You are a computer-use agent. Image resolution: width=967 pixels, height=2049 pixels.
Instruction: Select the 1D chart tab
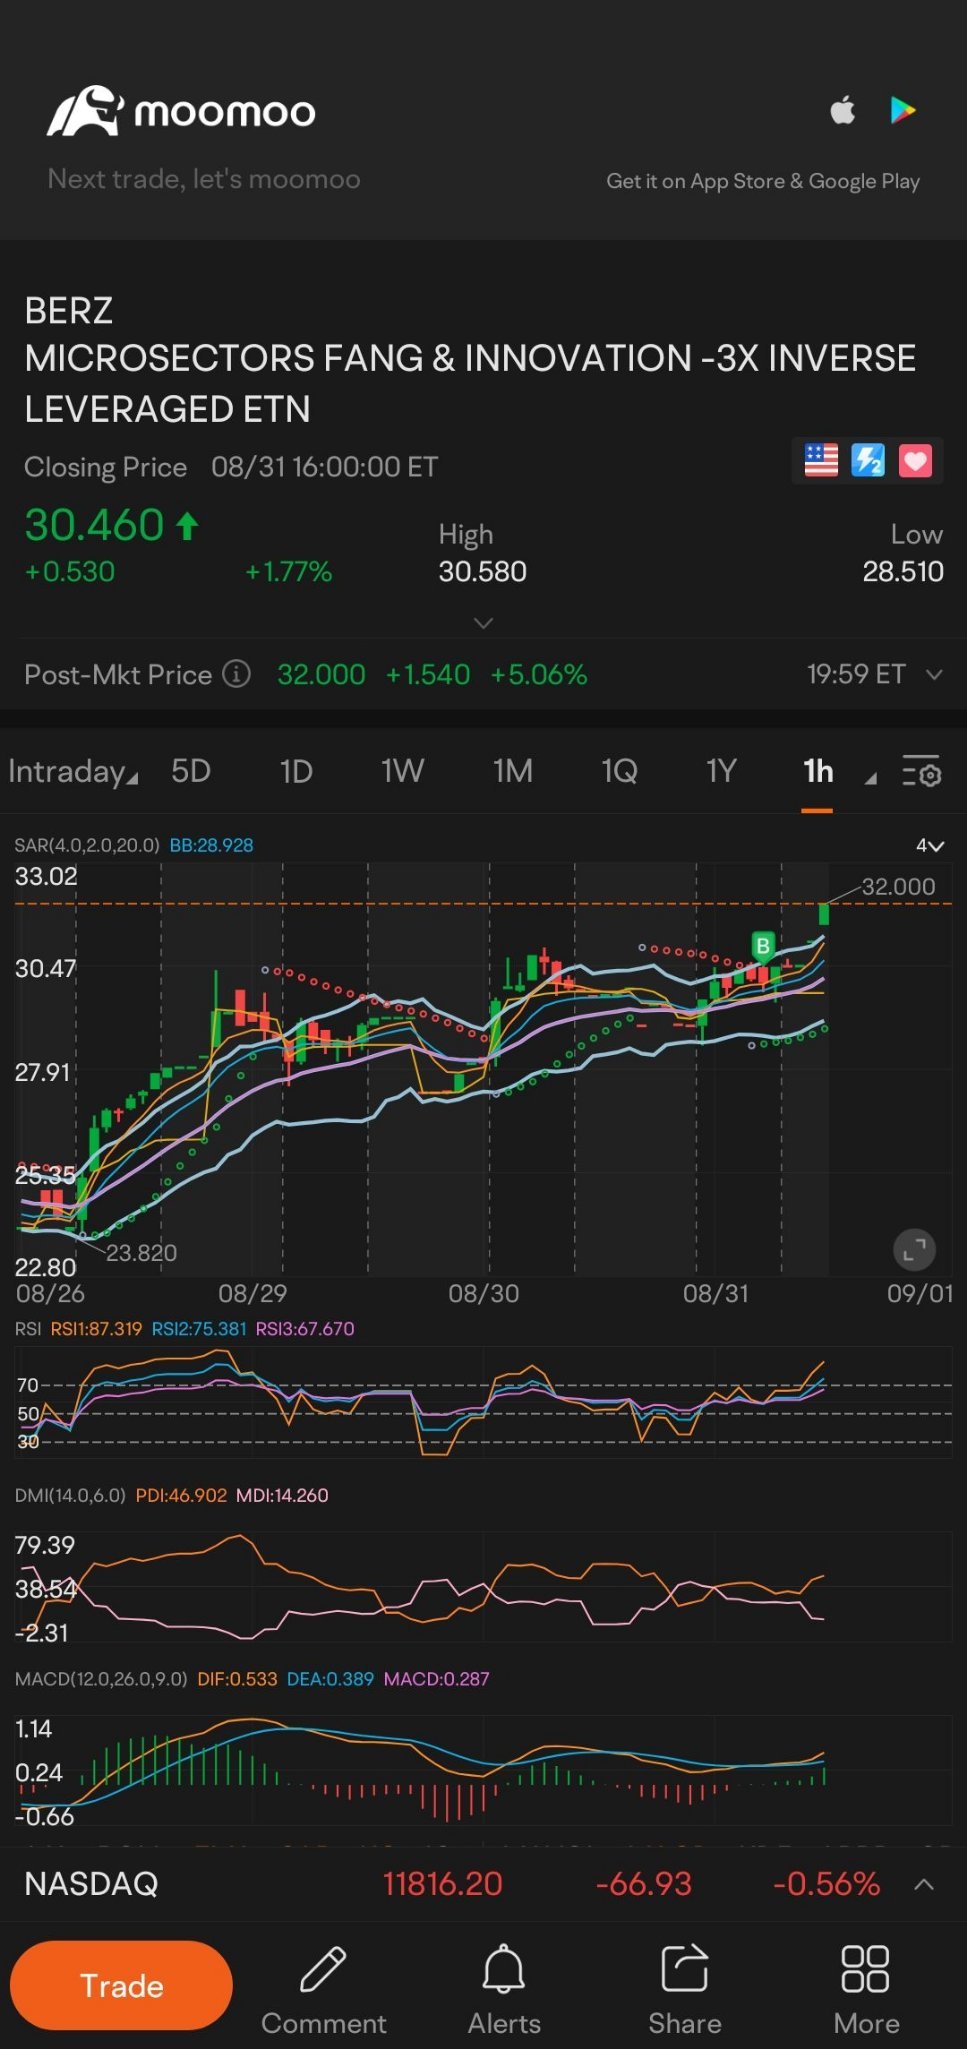(x=296, y=771)
